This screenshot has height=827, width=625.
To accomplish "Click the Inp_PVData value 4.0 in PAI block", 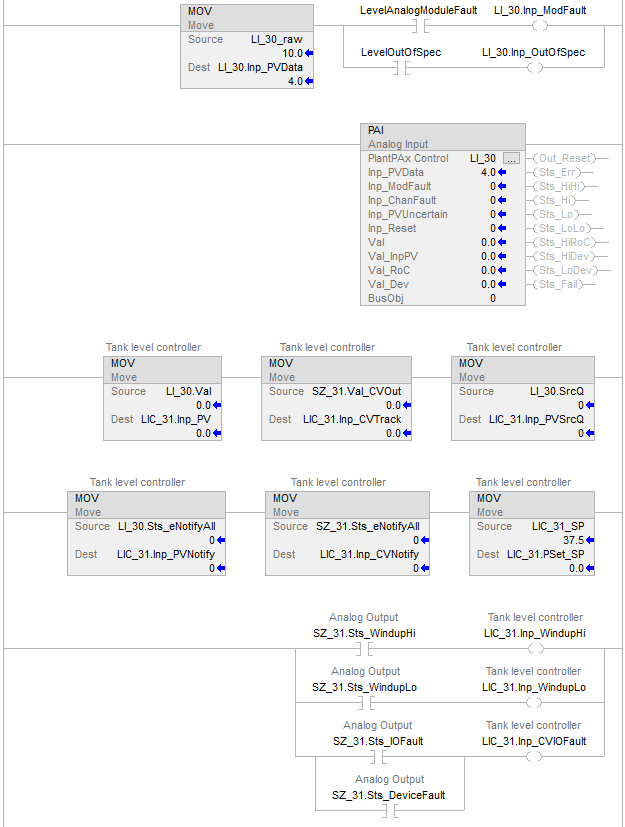I will tap(488, 172).
